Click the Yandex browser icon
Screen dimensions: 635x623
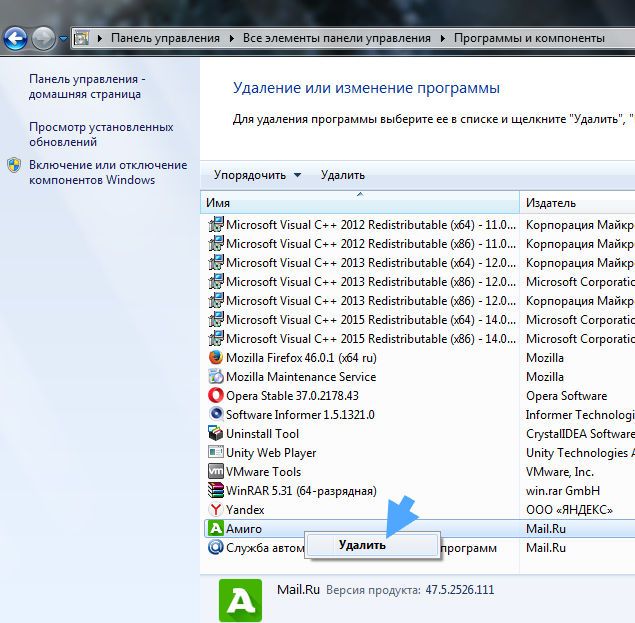pyautogui.click(x=215, y=510)
